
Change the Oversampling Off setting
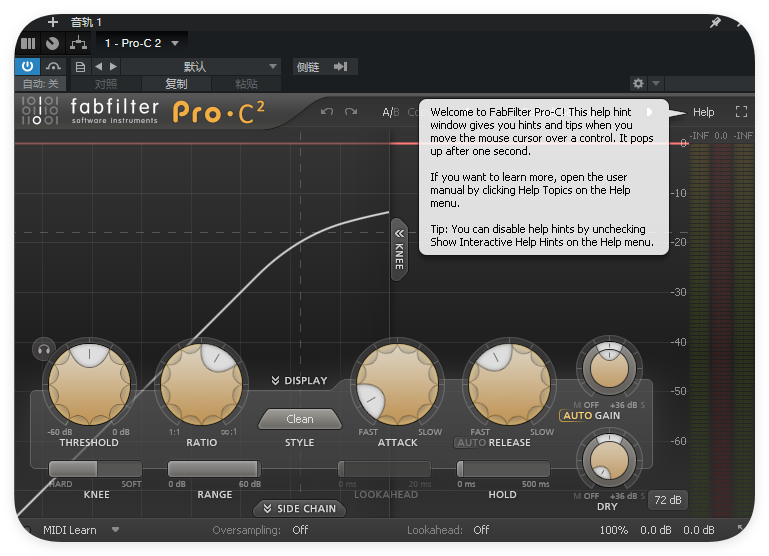tap(300, 530)
